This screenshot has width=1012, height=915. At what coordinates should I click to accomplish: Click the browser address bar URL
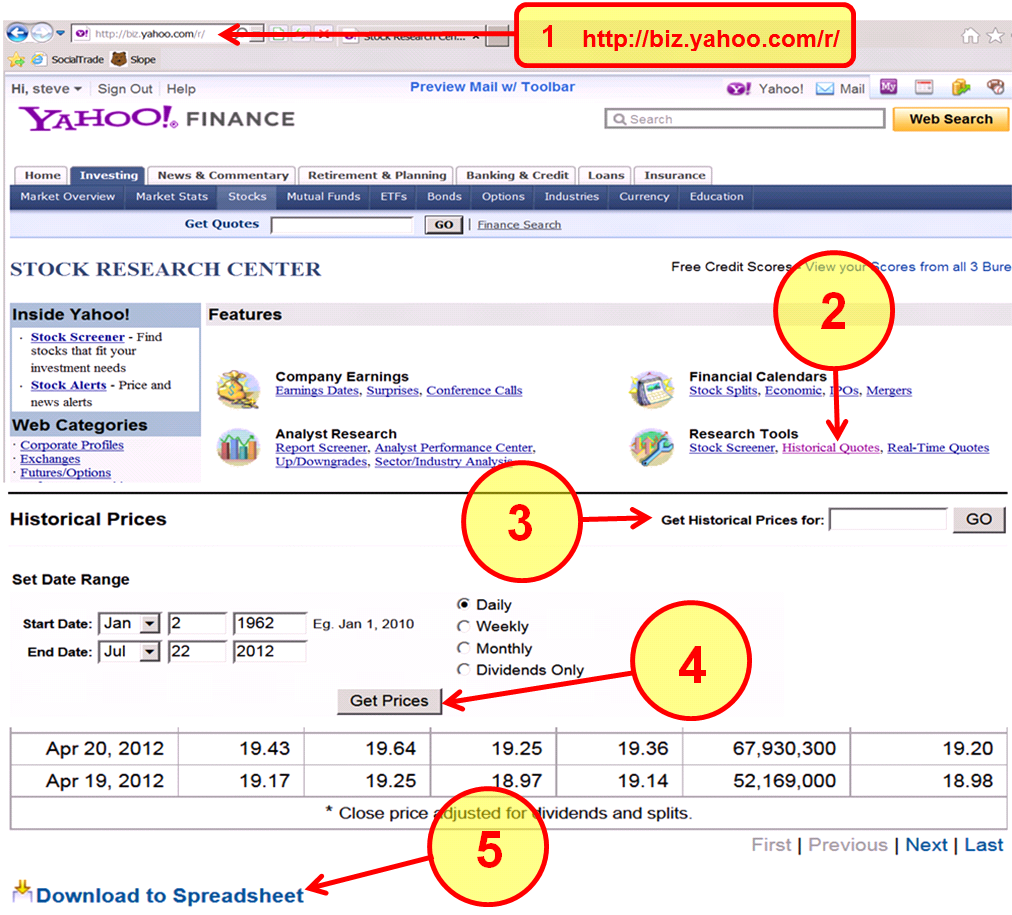[150, 34]
